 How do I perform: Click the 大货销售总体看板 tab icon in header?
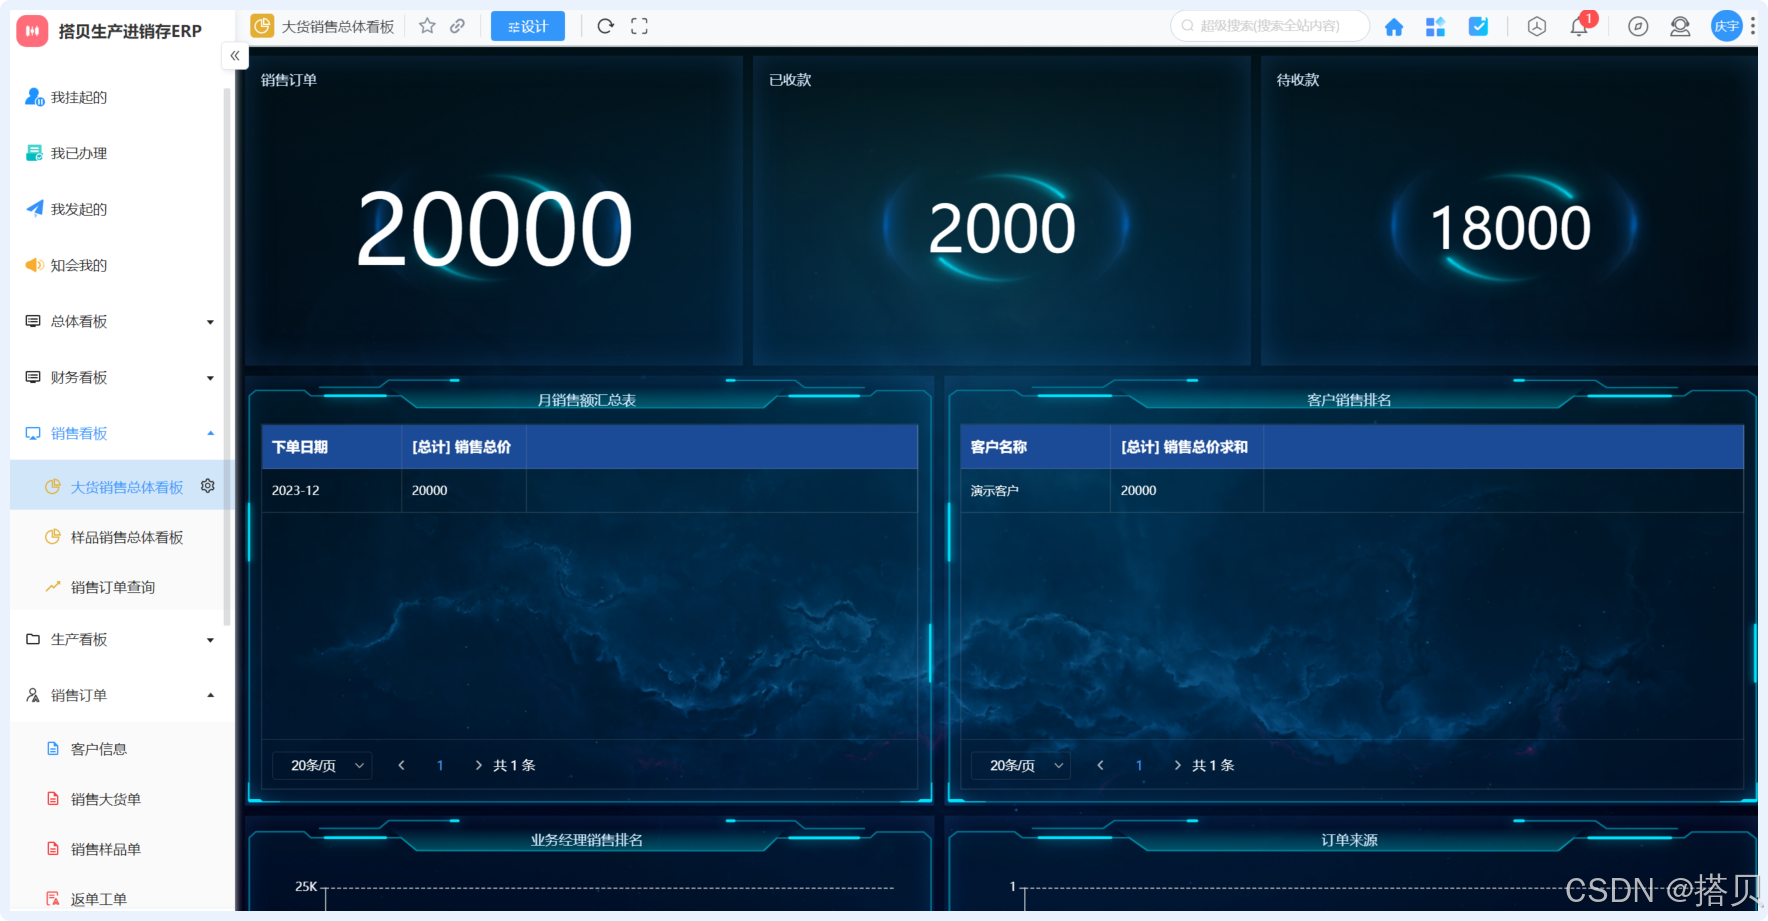(x=262, y=26)
